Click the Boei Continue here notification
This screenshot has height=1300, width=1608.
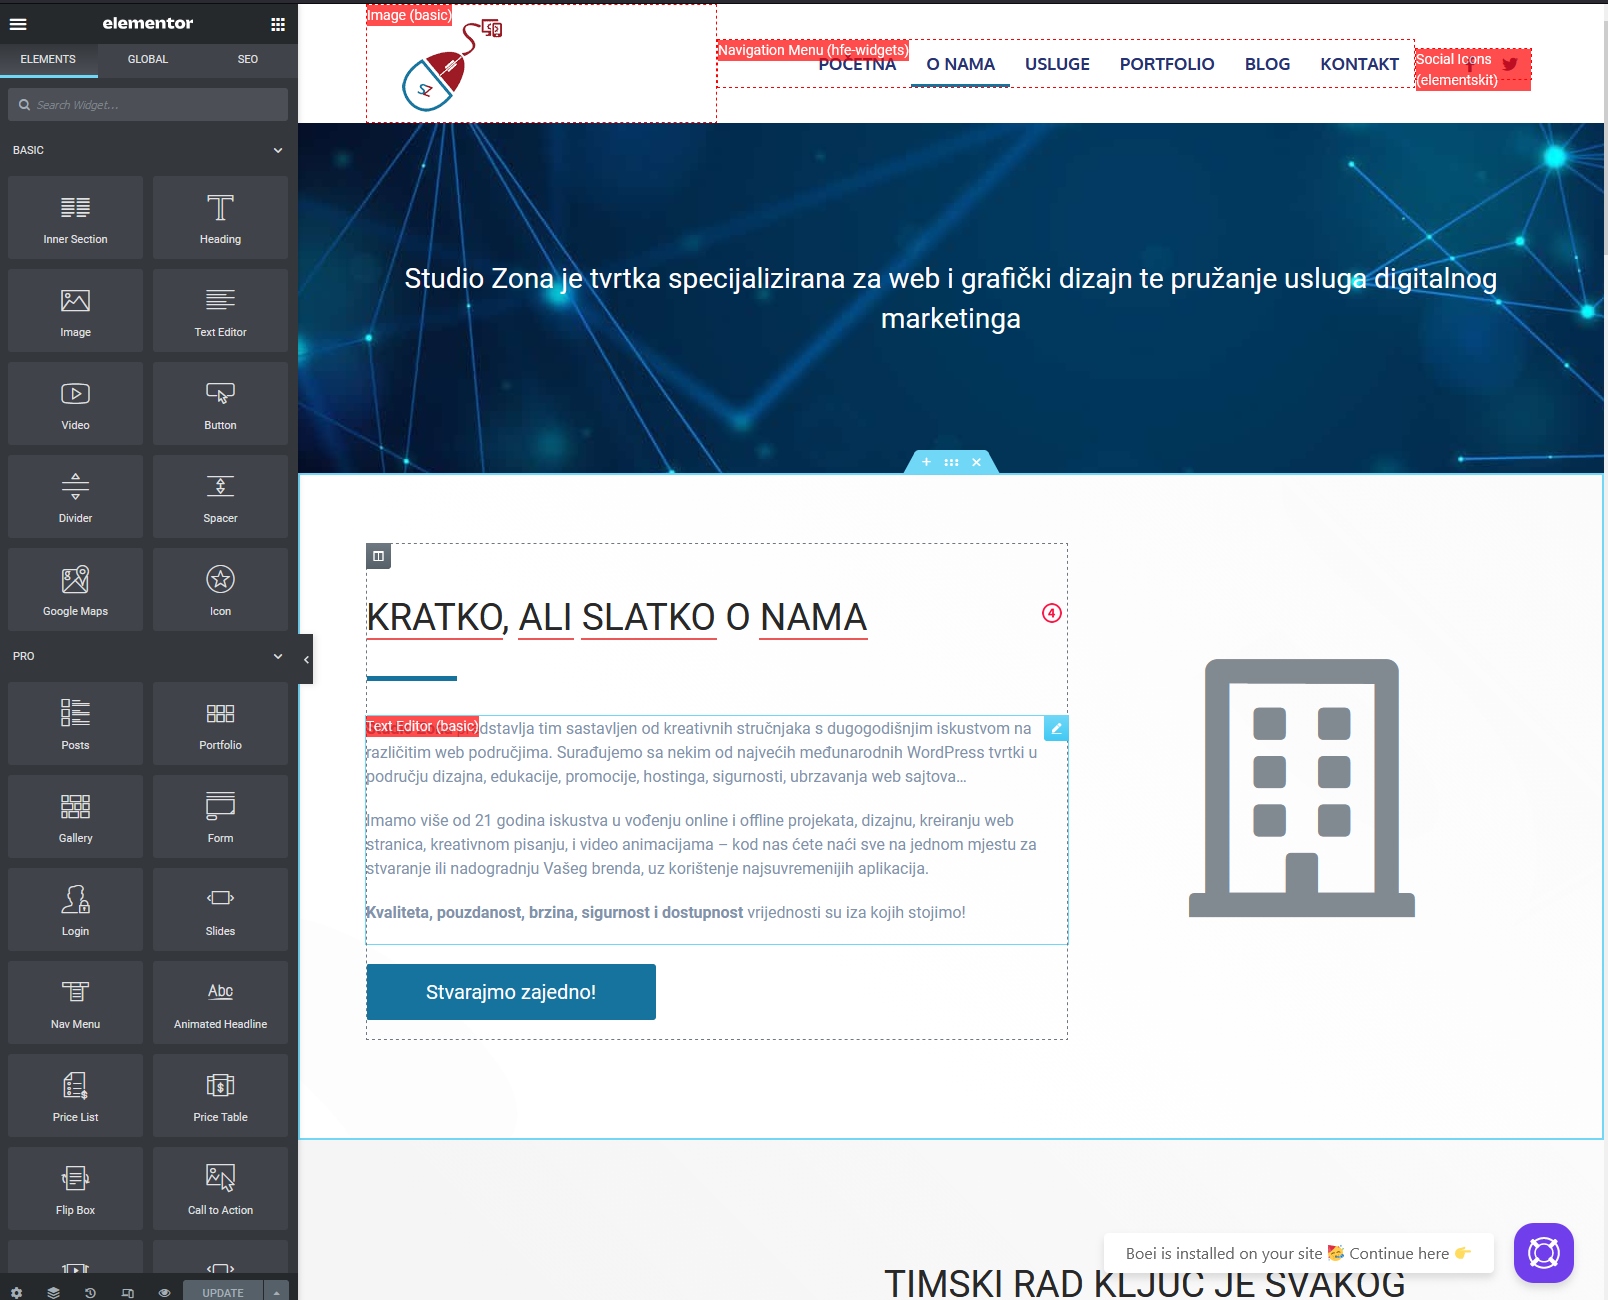pos(1298,1253)
